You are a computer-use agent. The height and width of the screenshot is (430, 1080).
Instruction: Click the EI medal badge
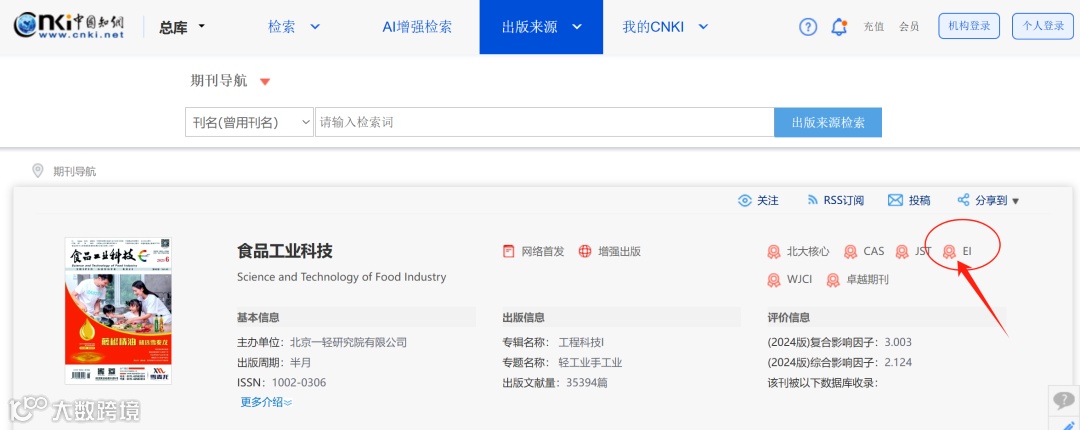pos(949,252)
